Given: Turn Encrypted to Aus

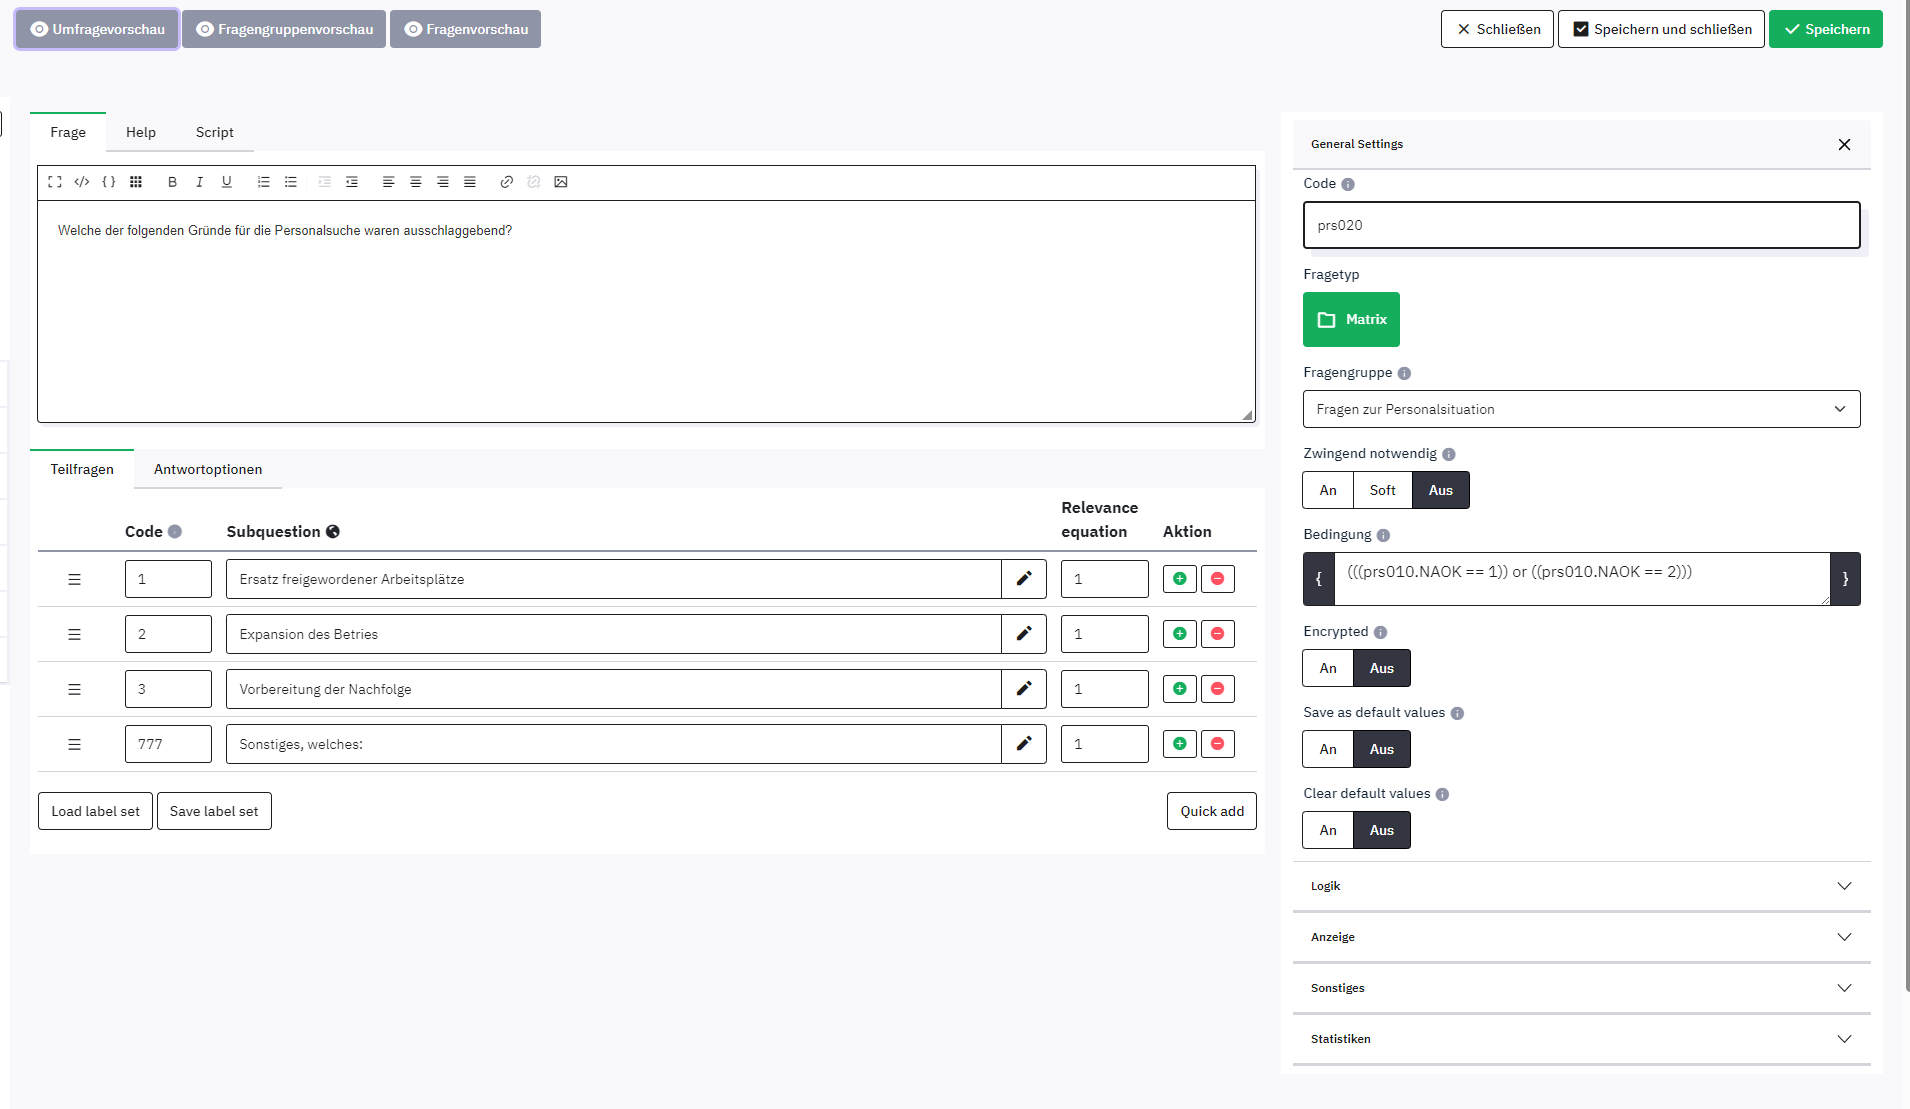Looking at the screenshot, I should click(1382, 668).
